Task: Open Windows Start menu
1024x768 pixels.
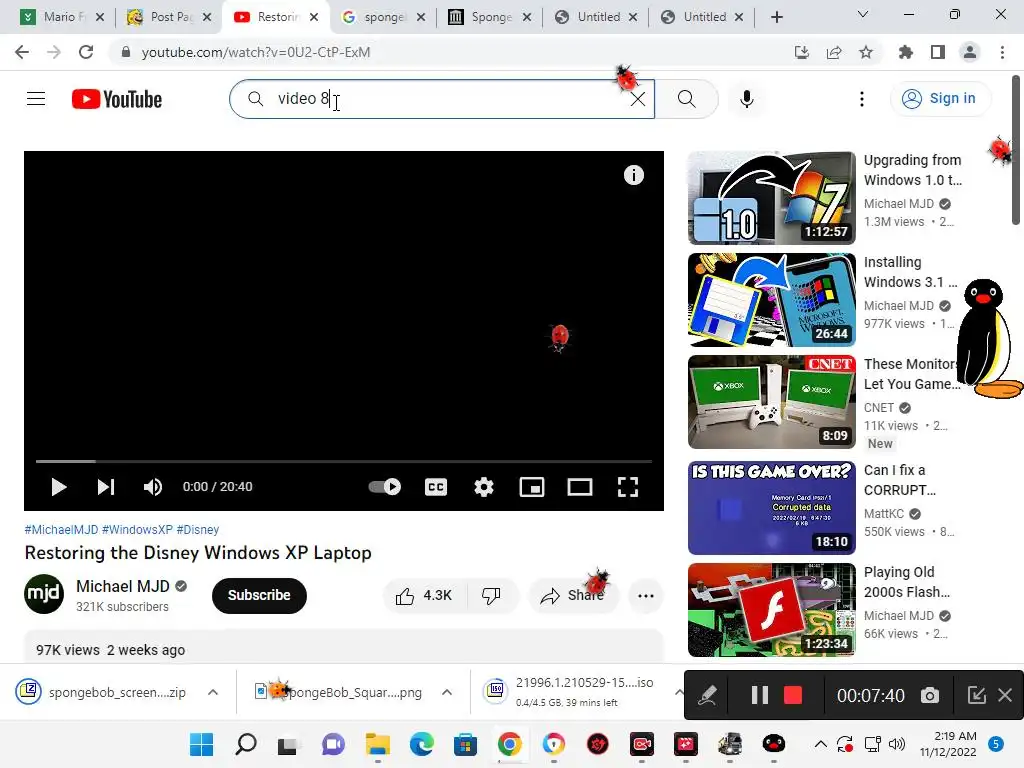Action: click(201, 744)
